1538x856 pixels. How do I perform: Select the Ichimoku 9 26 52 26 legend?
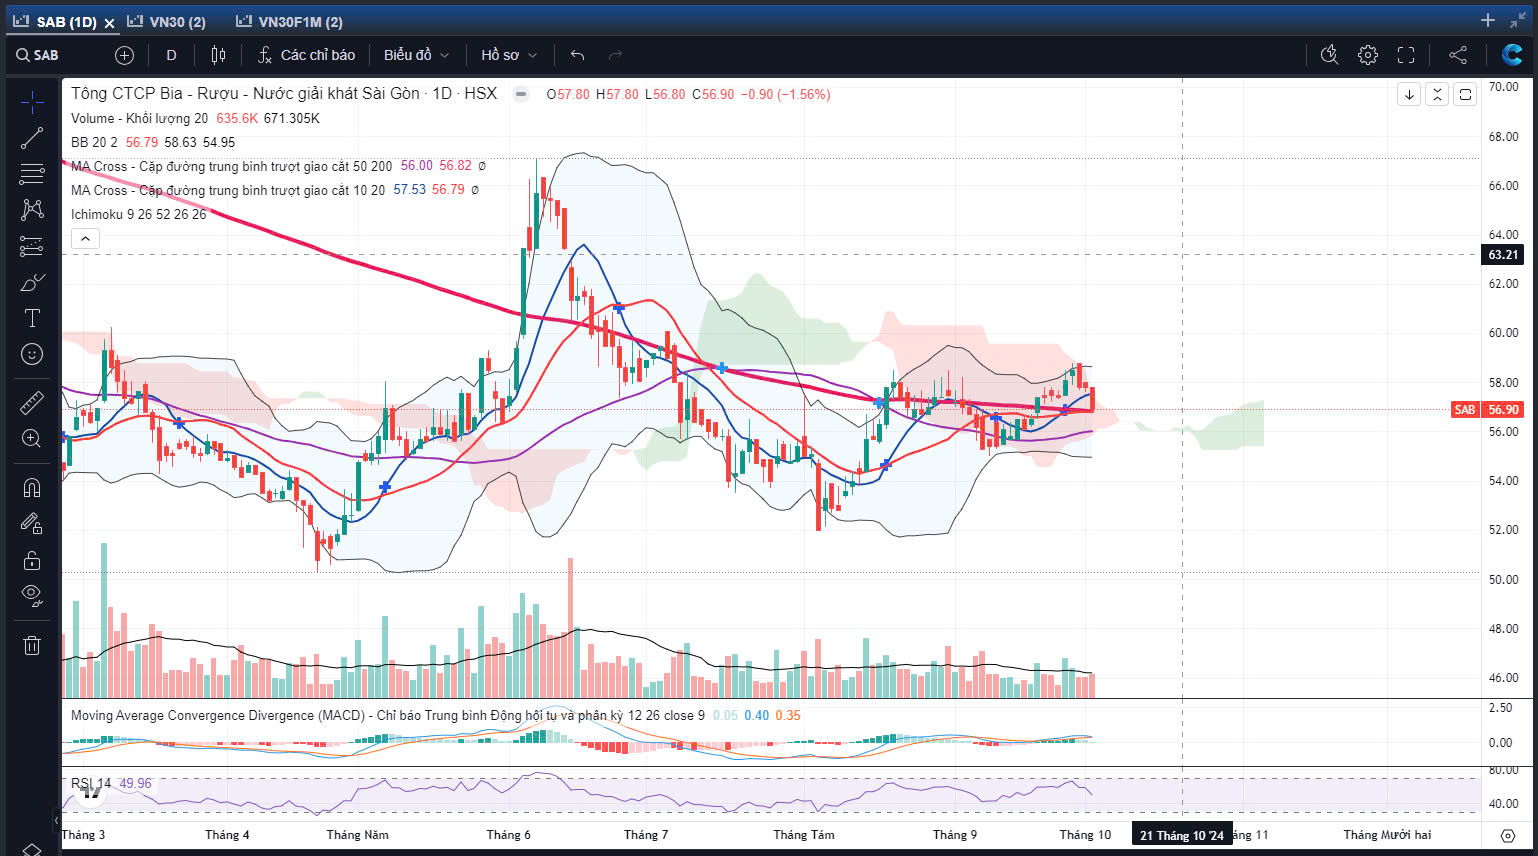coord(139,214)
